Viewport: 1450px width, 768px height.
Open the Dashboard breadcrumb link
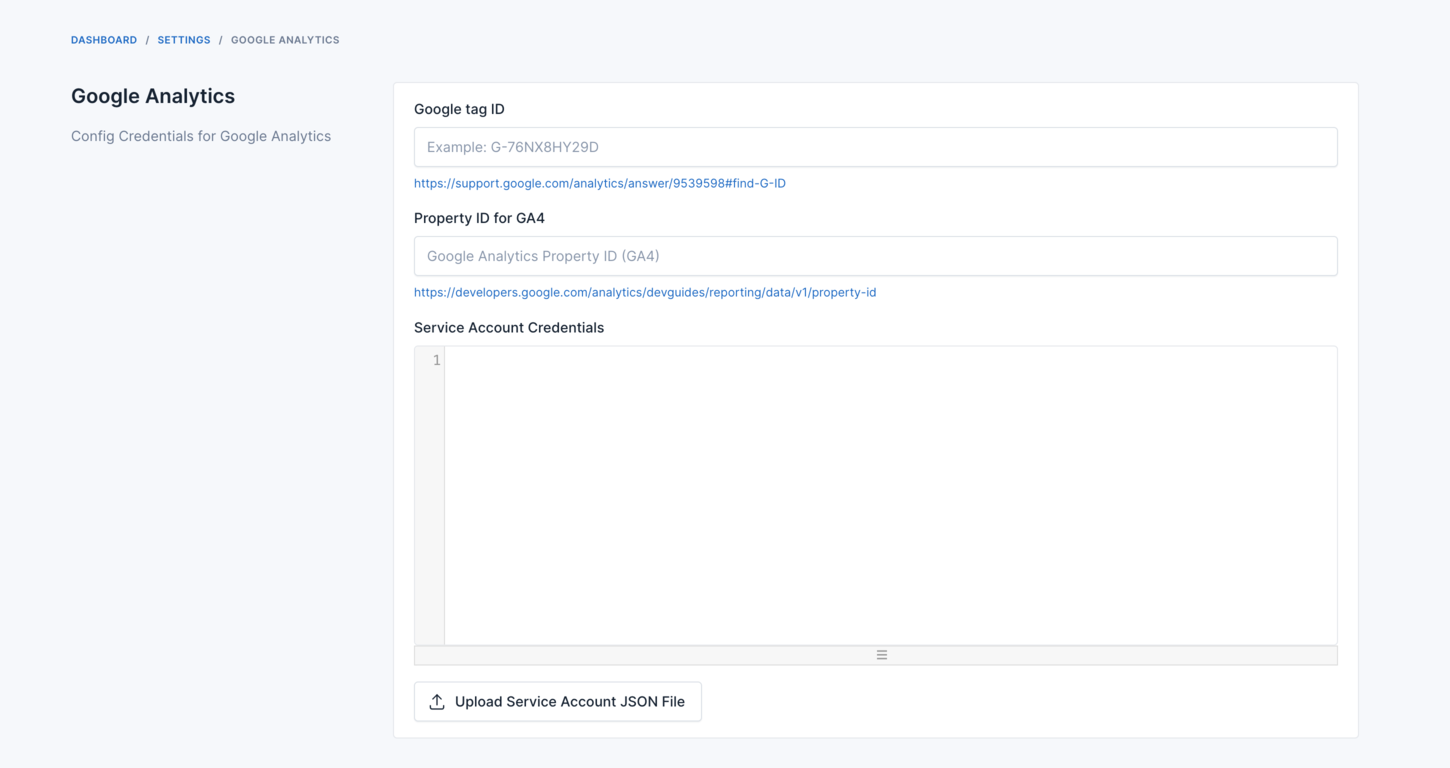pyautogui.click(x=104, y=40)
